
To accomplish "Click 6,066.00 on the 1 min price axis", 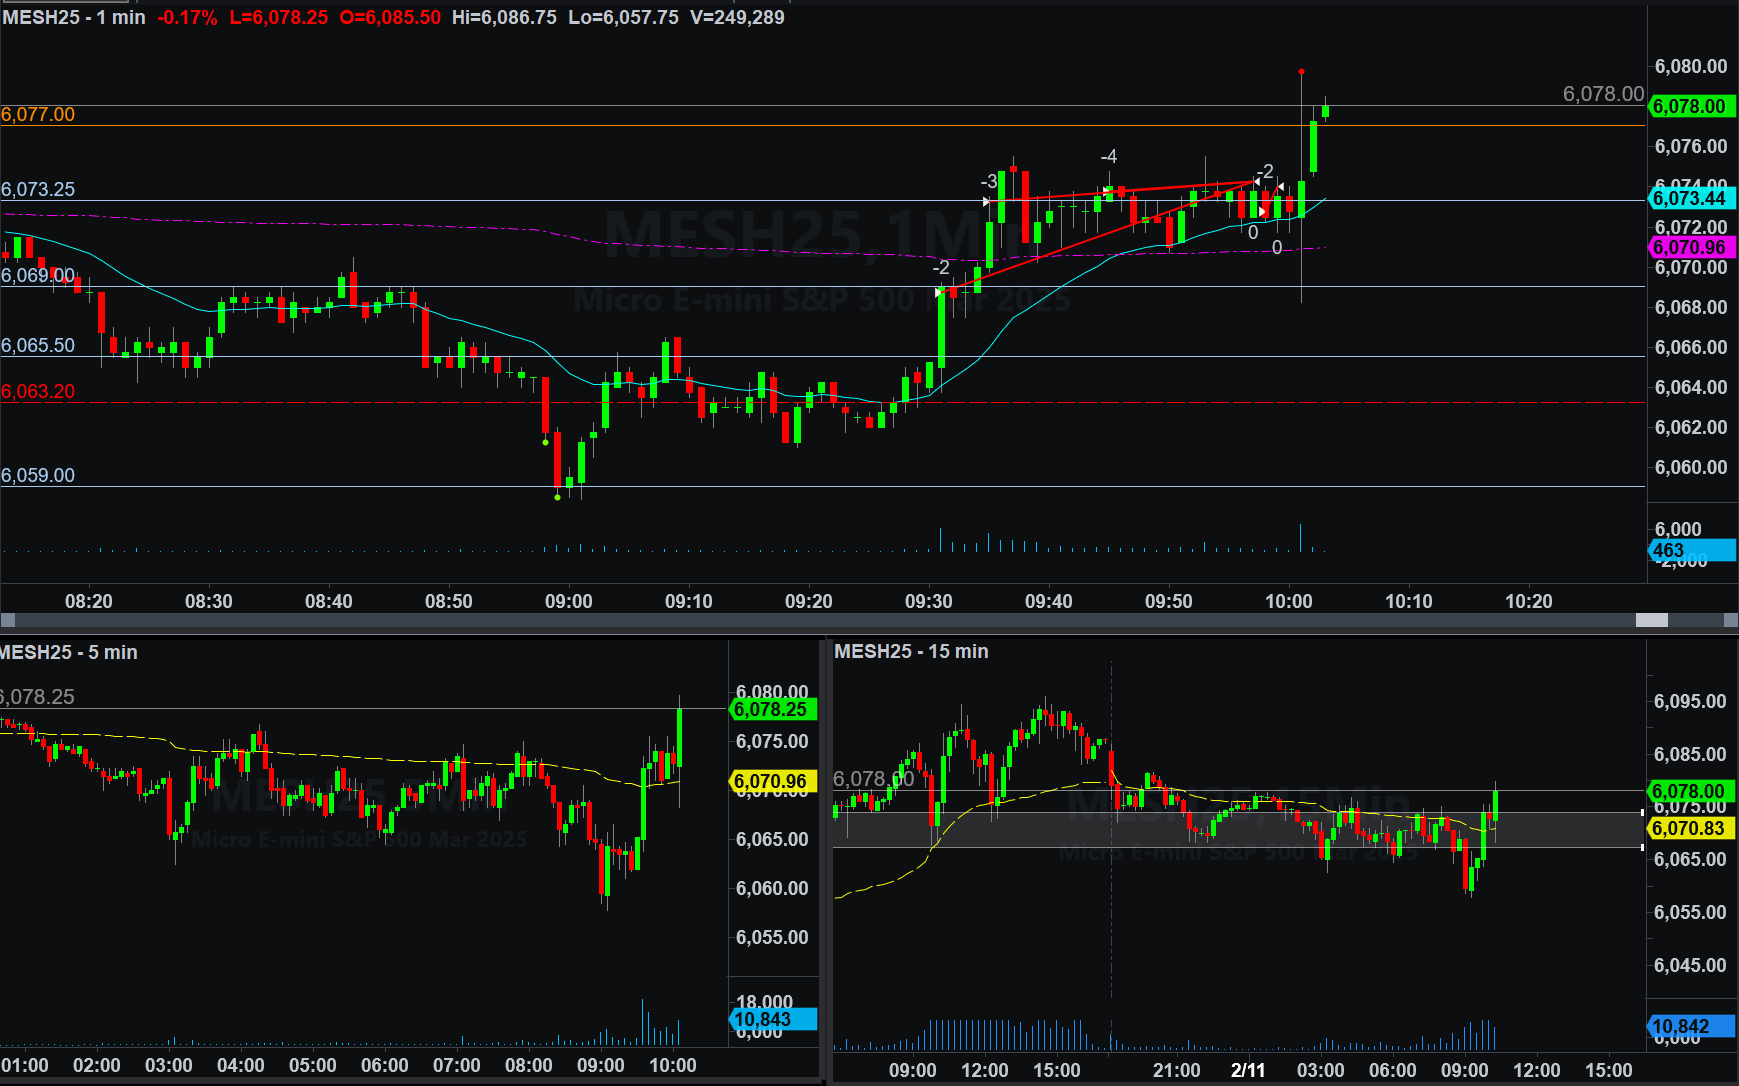I will pyautogui.click(x=1691, y=347).
